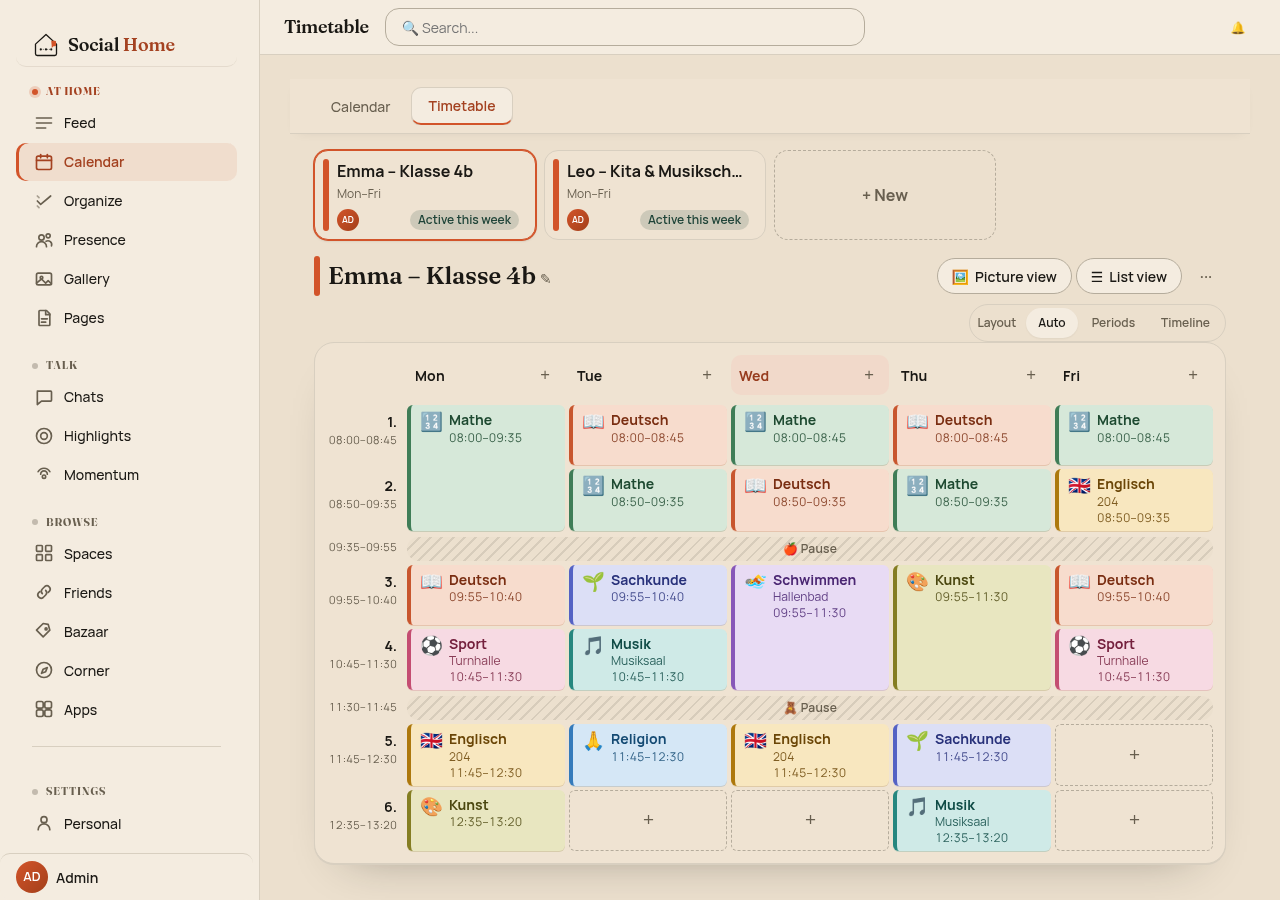Open the three-dots more options menu
The width and height of the screenshot is (1280, 900).
pos(1205,277)
